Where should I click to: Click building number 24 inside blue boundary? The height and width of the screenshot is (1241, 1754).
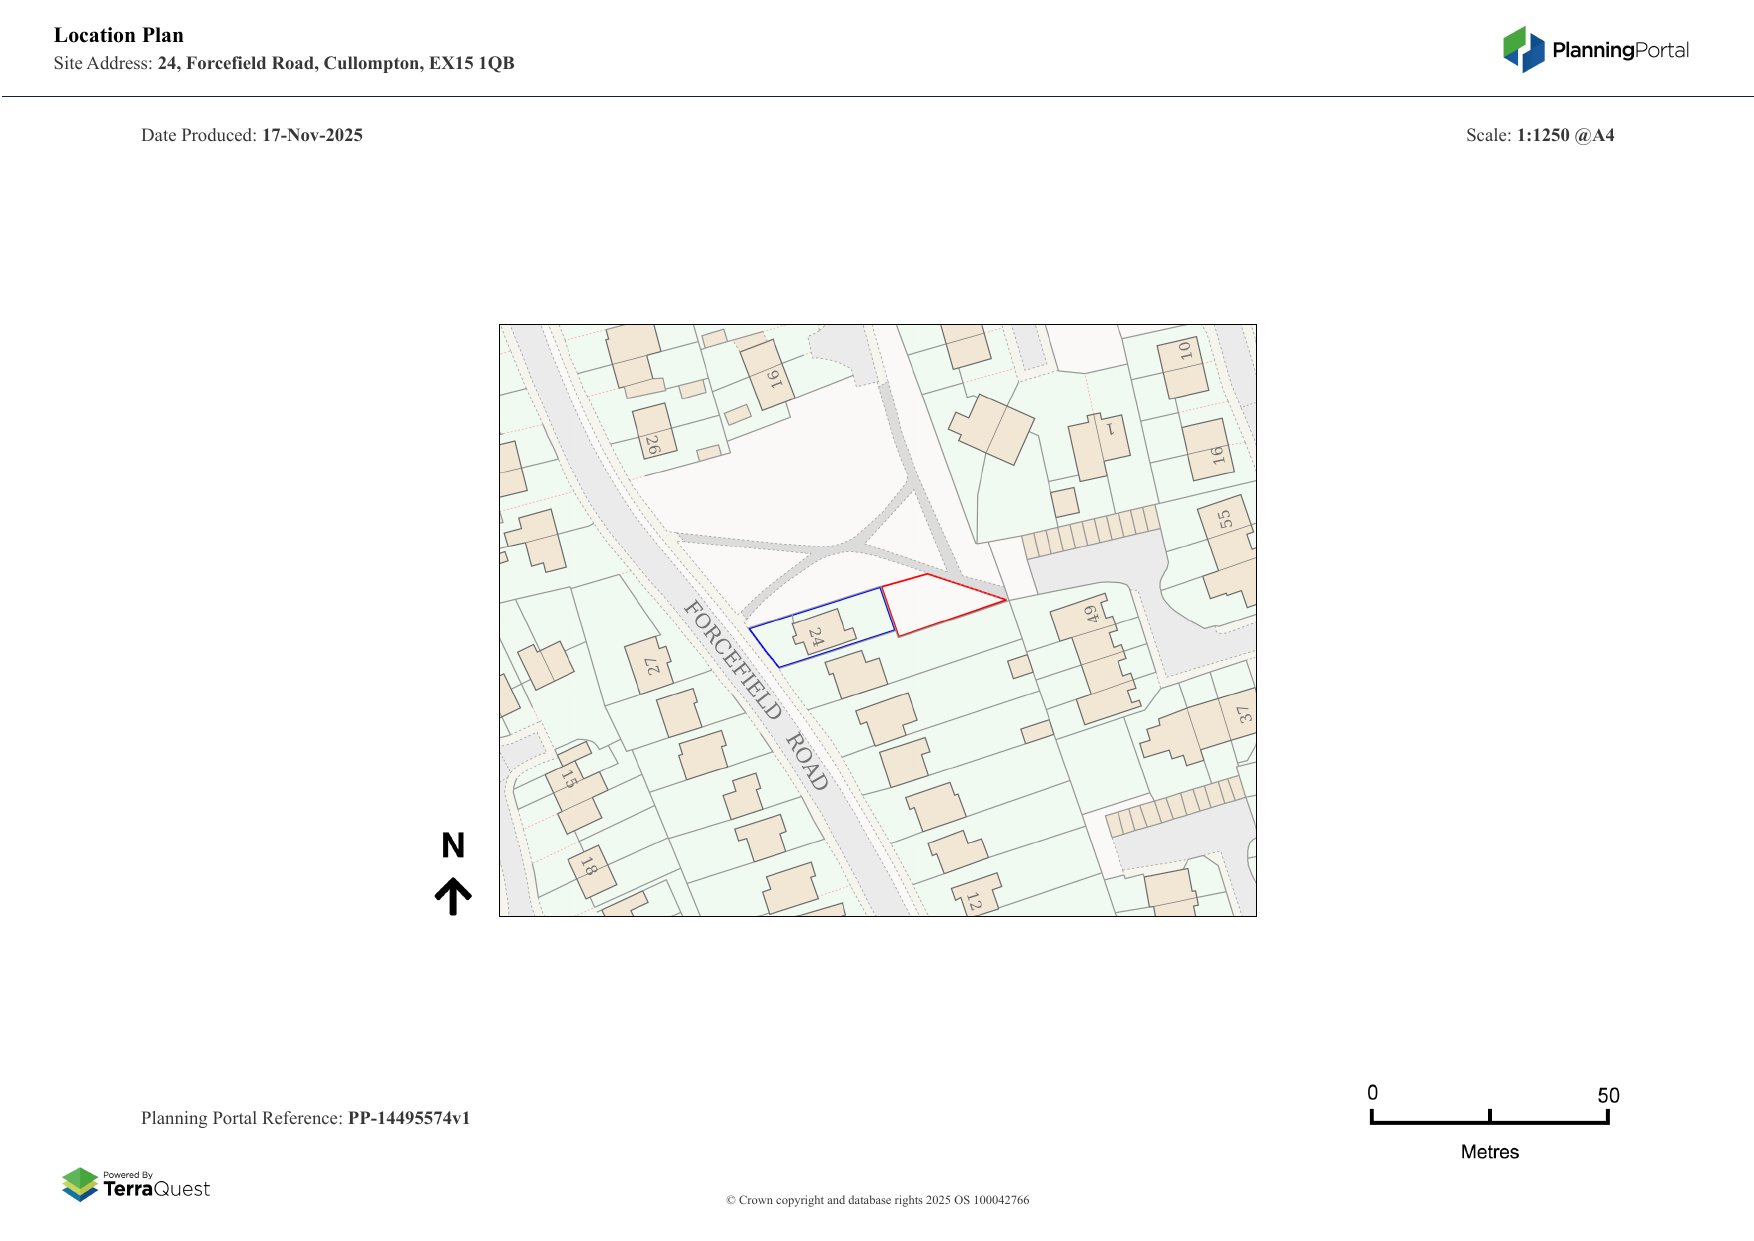[820, 635]
